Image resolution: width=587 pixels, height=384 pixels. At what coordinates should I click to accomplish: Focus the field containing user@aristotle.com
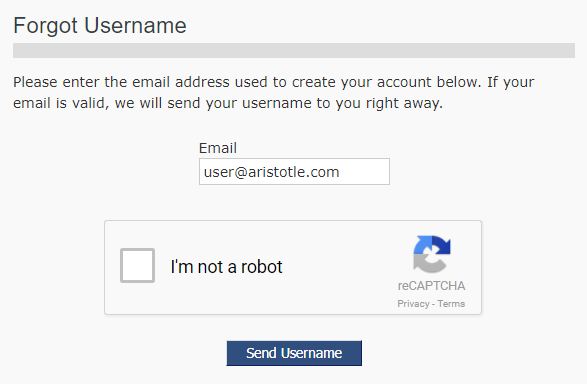pyautogui.click(x=294, y=172)
